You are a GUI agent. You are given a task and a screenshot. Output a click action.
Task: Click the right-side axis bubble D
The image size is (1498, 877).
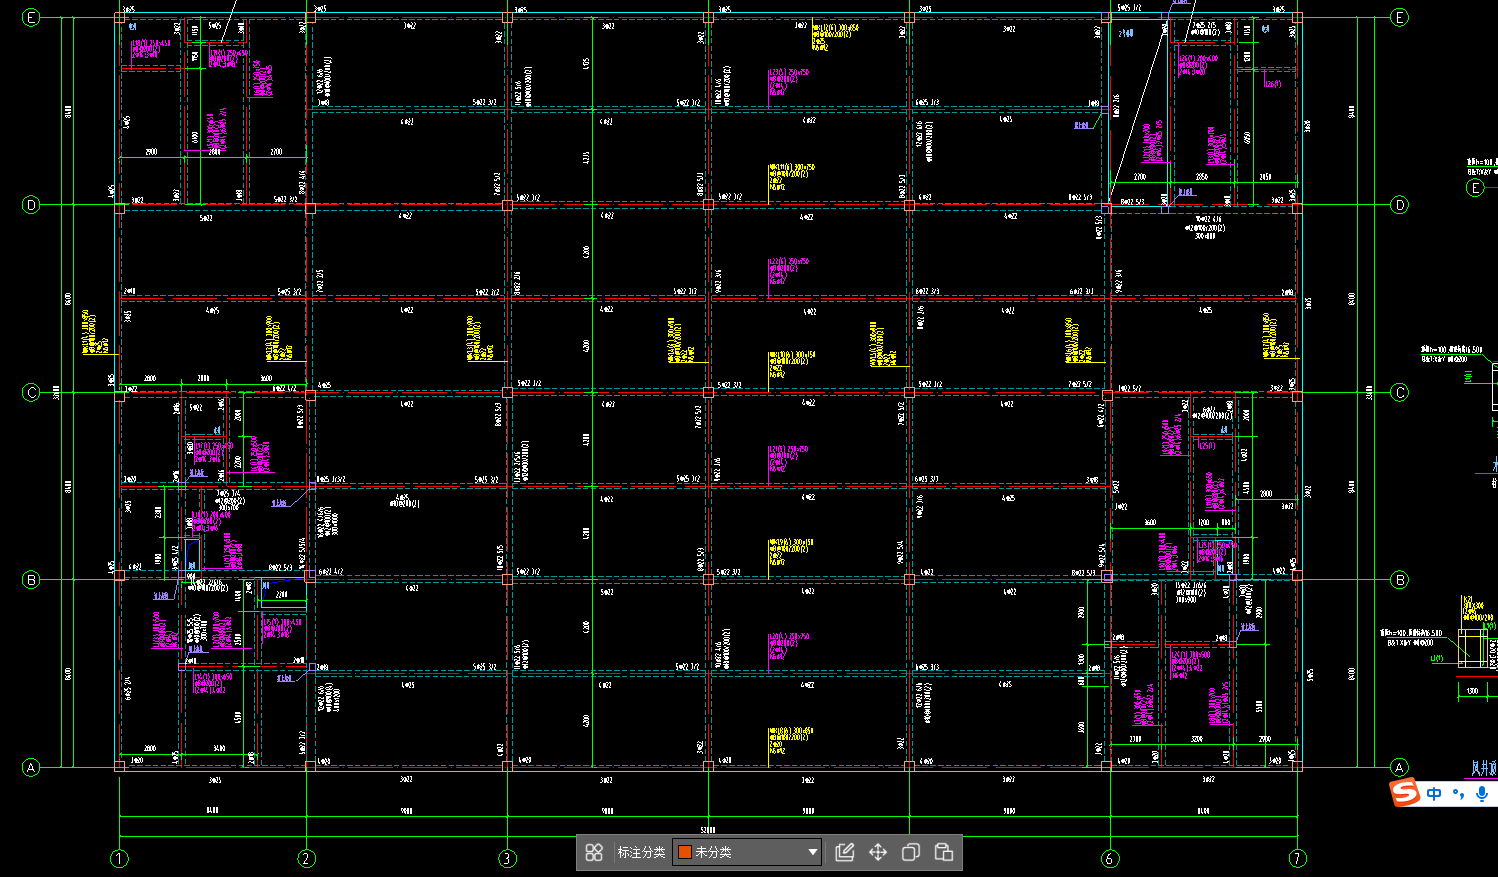(1399, 205)
